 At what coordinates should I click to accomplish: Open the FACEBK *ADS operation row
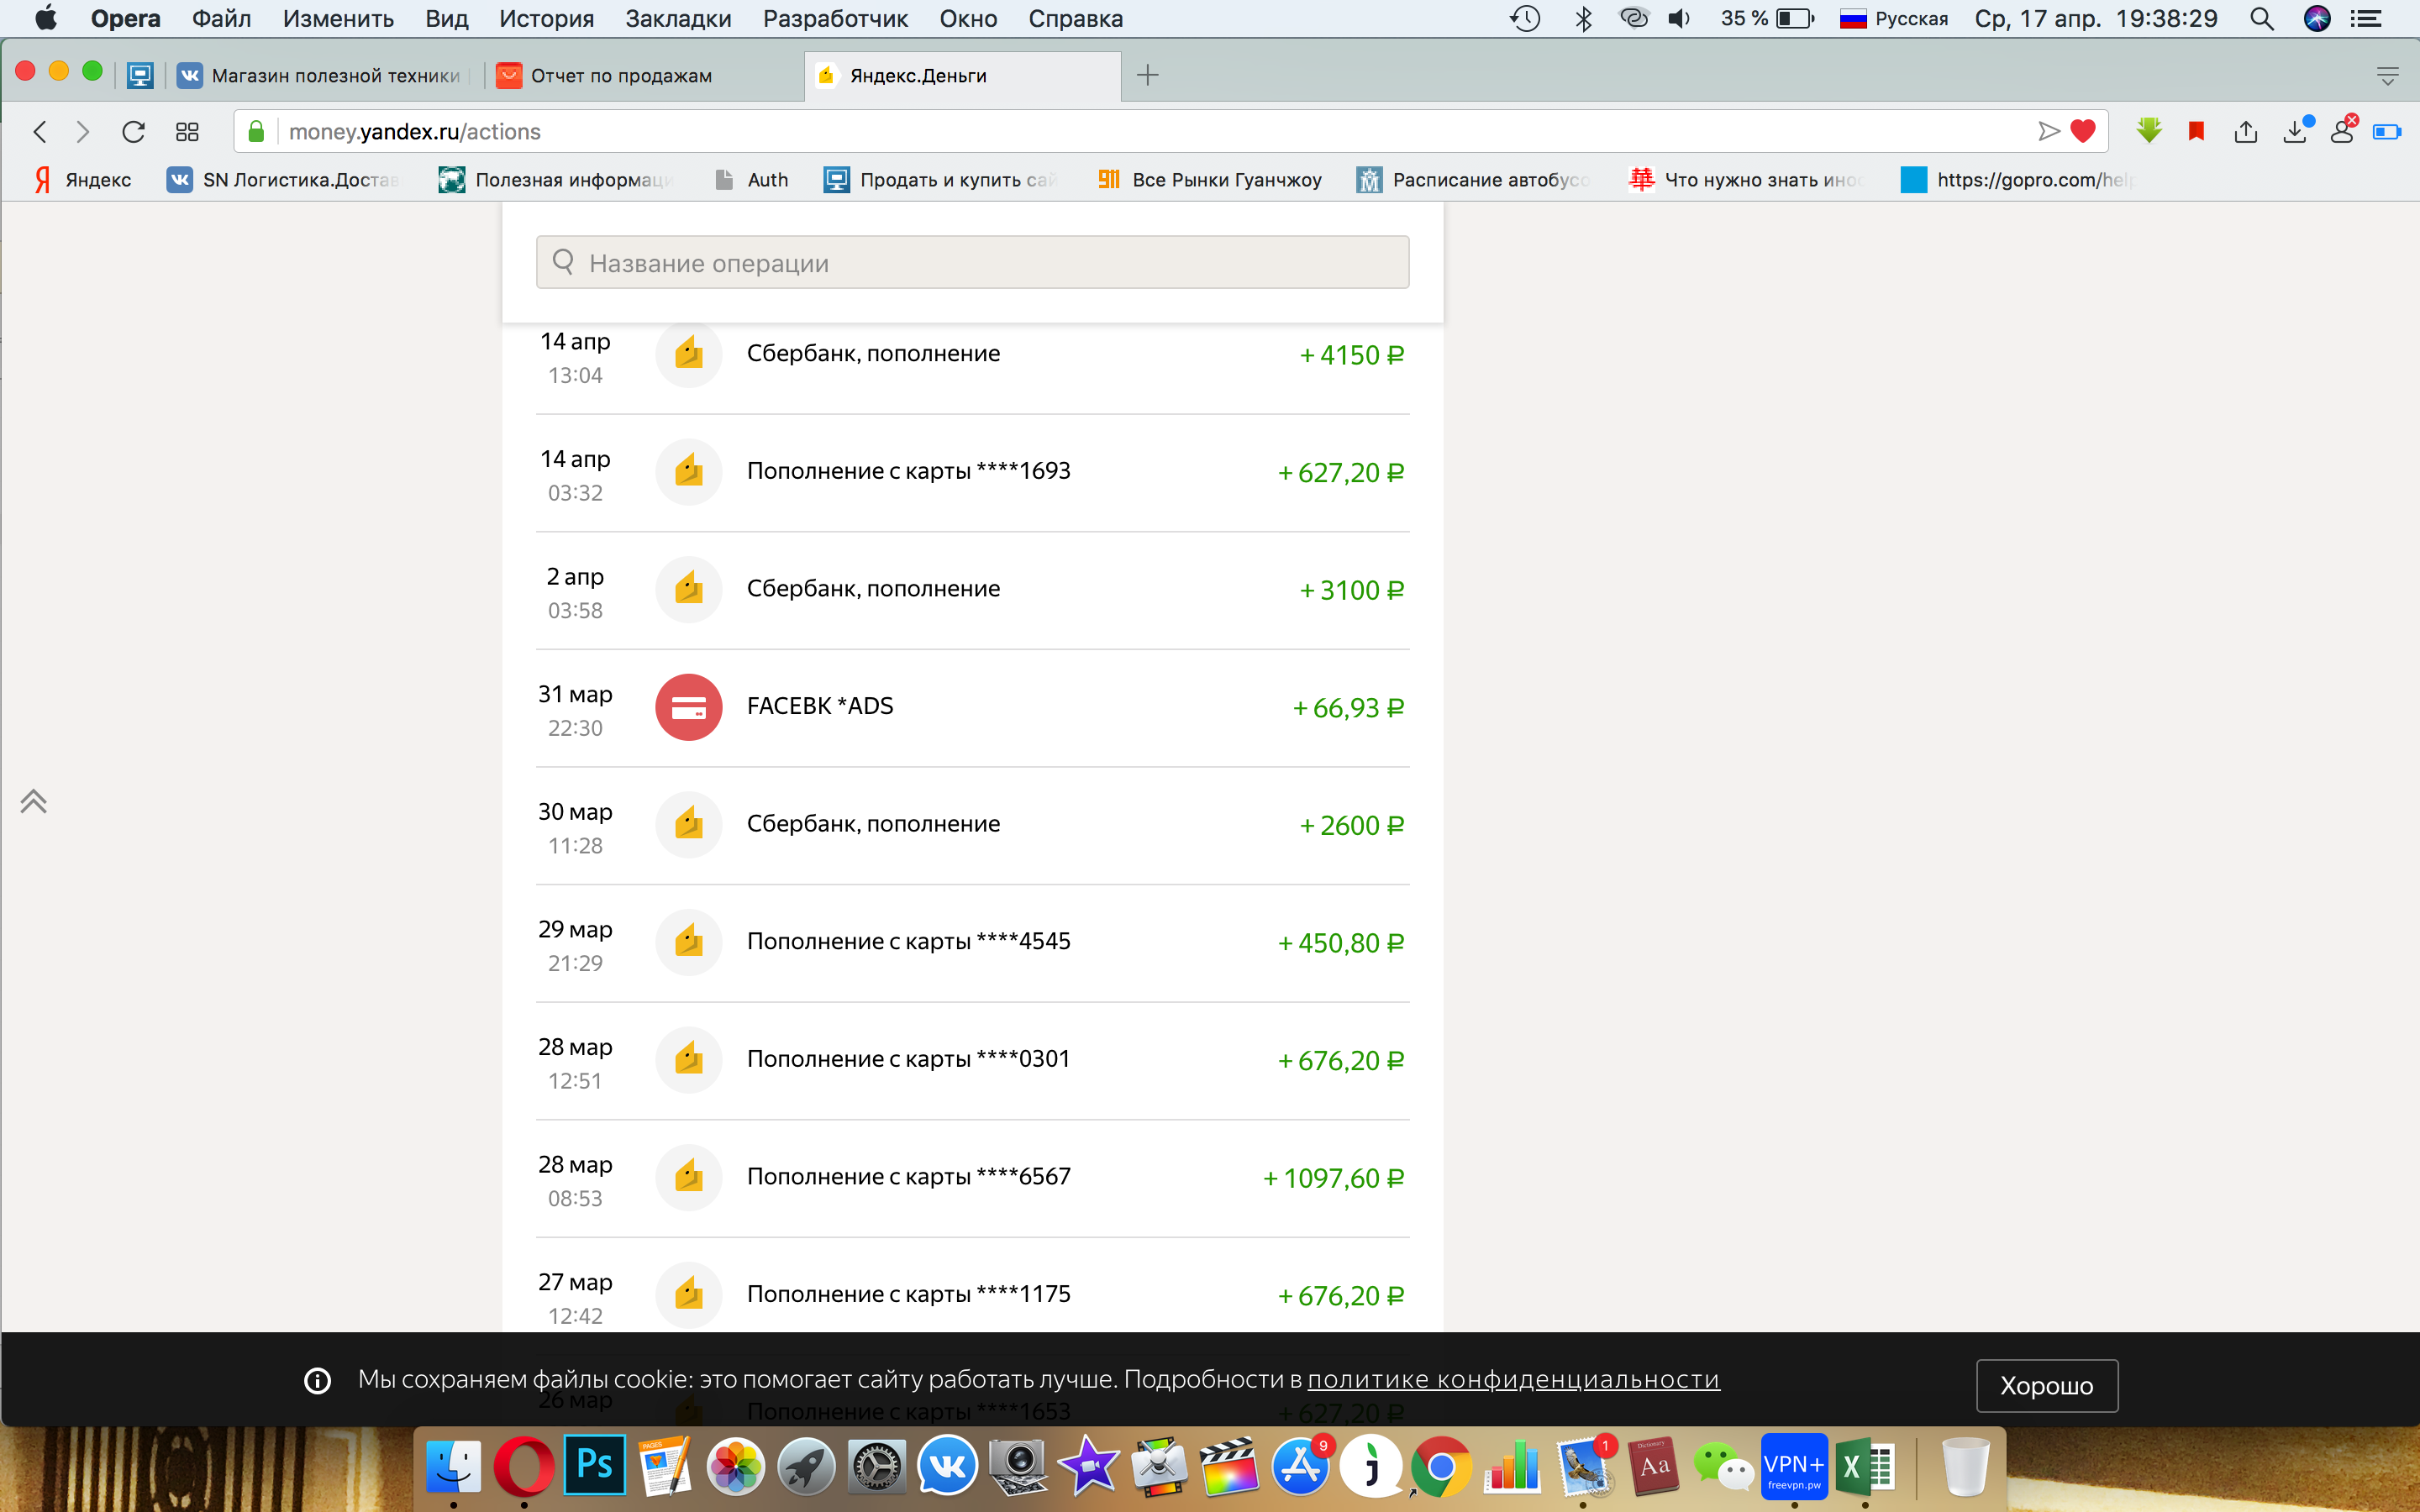coord(972,708)
